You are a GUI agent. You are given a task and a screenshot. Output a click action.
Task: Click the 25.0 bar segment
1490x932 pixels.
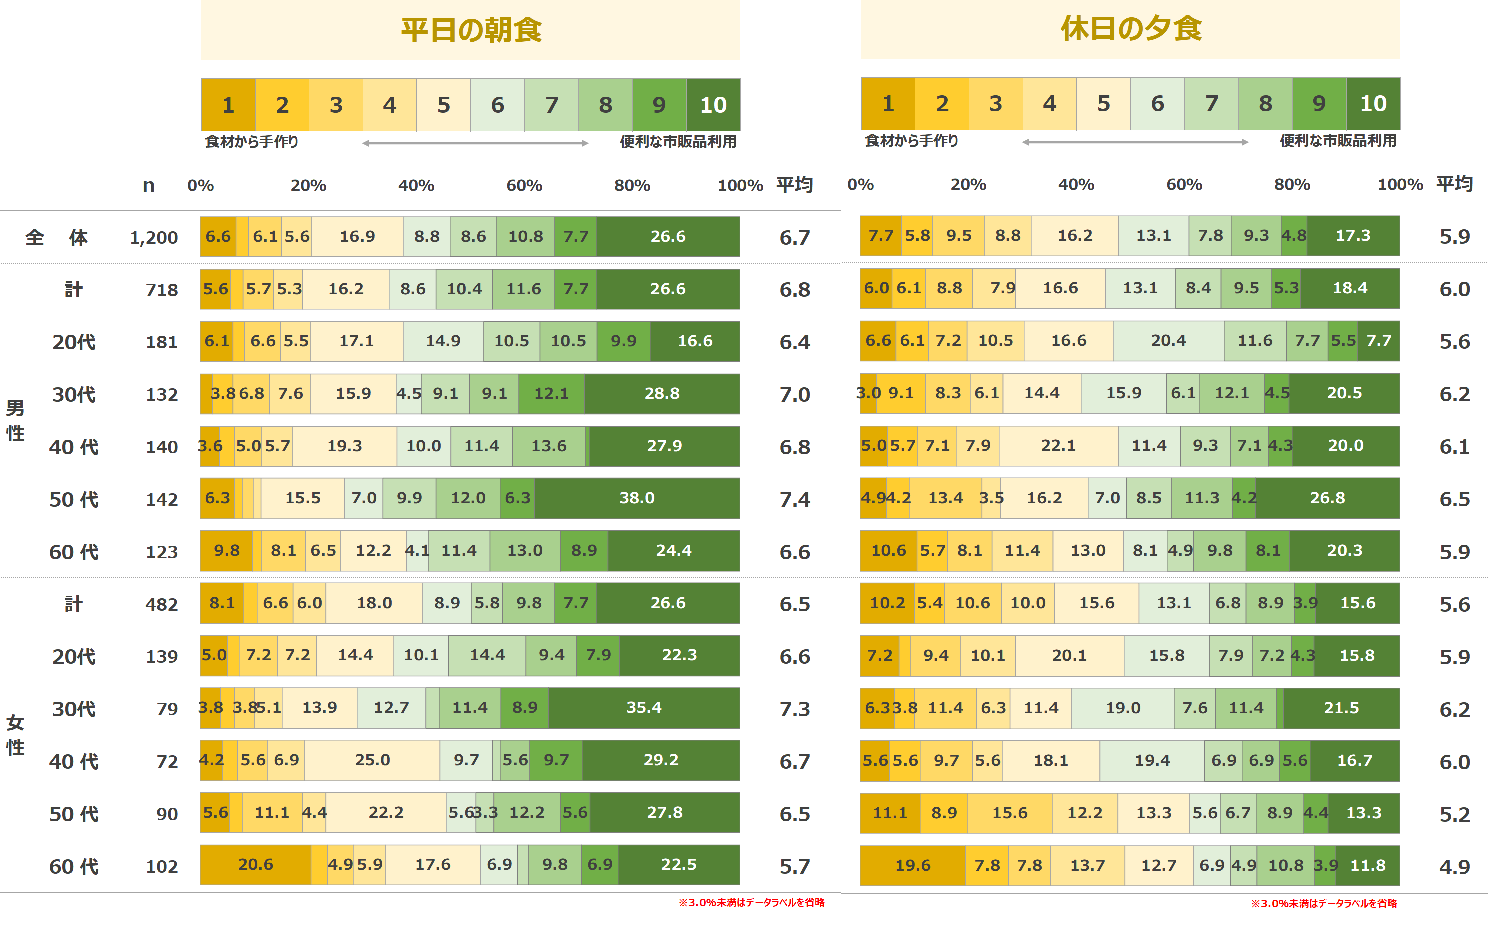[x=372, y=760]
